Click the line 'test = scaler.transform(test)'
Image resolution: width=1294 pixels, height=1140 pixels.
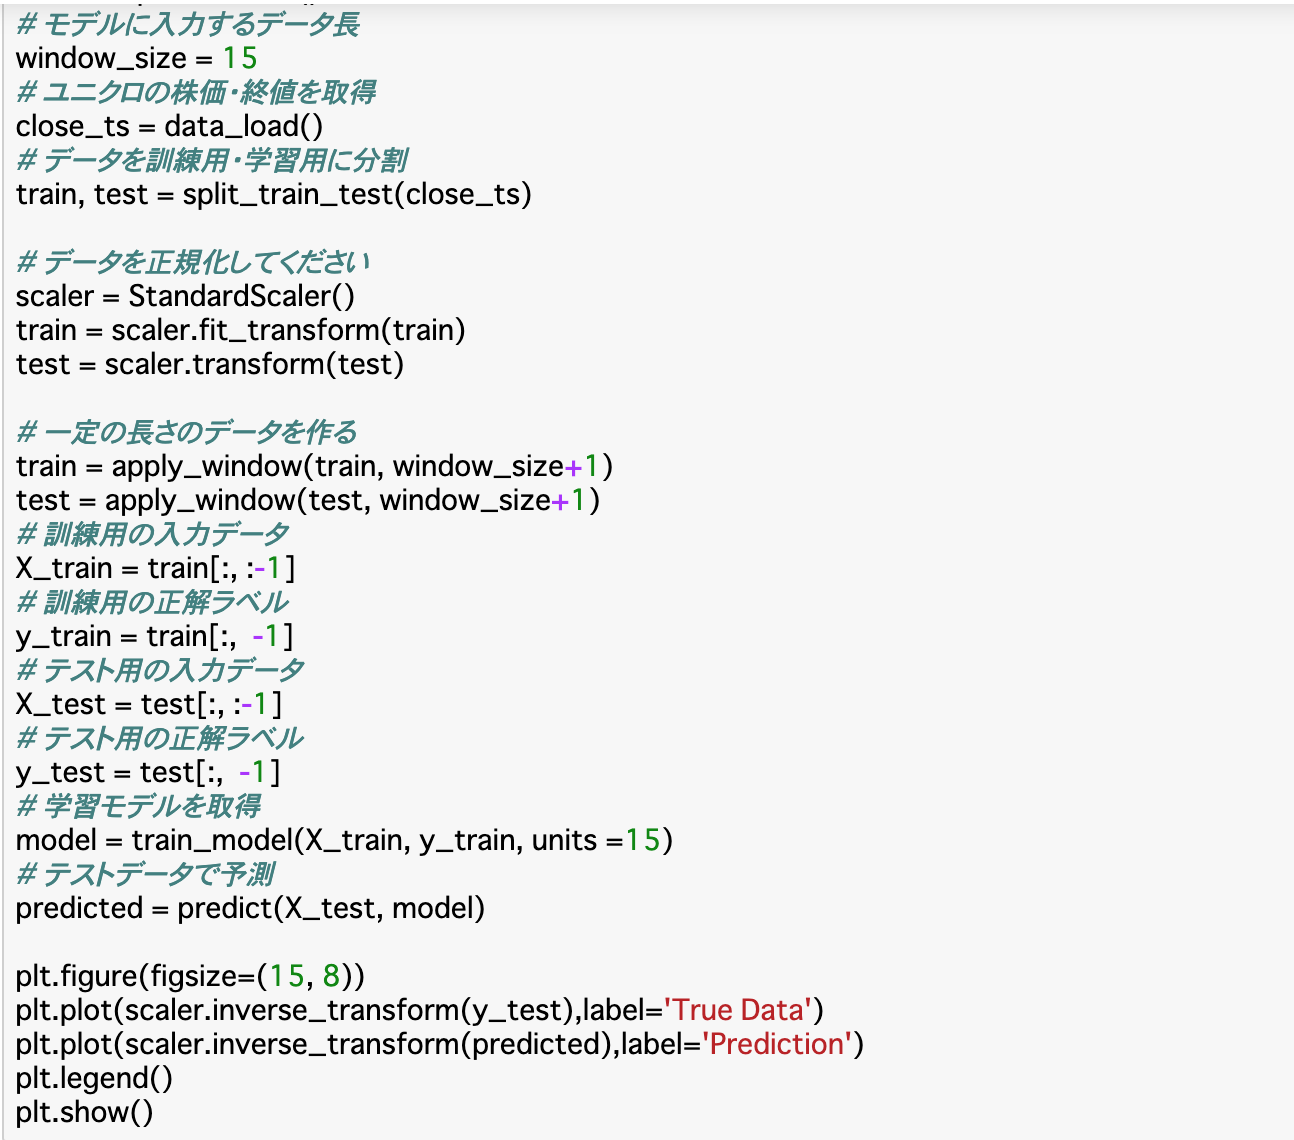[x=210, y=364]
